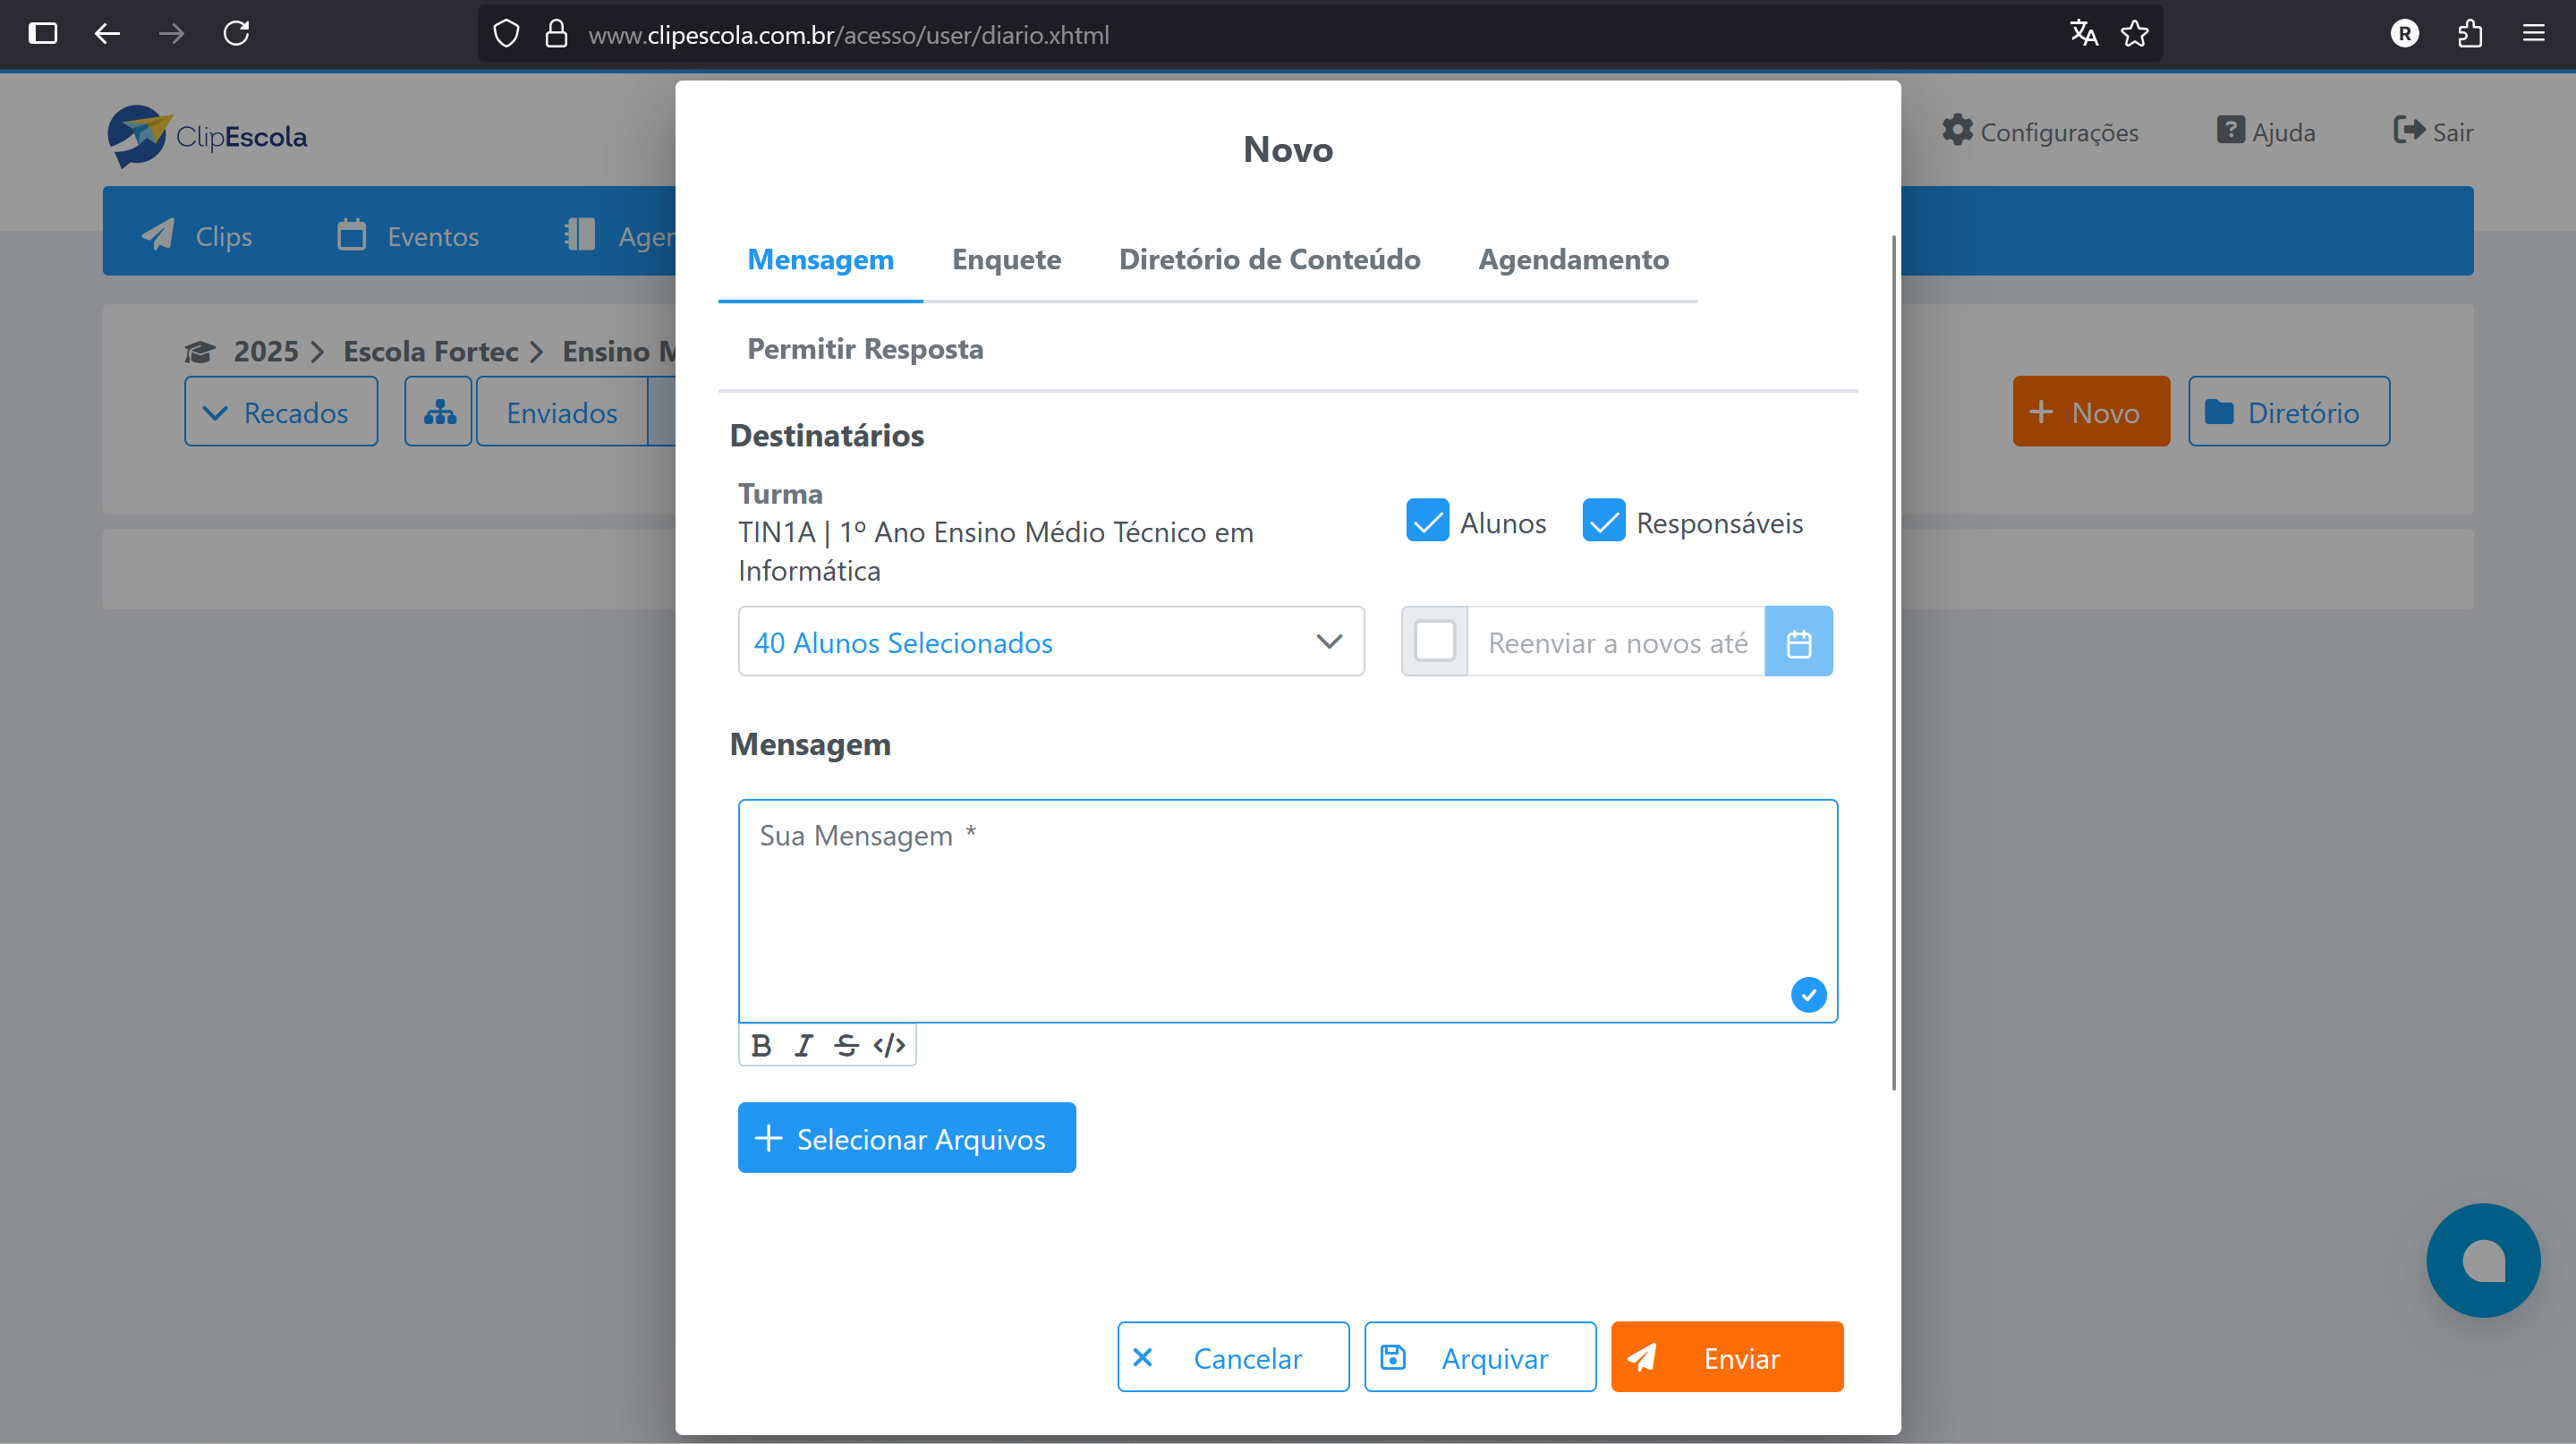Expand the 40 Alunos Selecionados dropdown
This screenshot has width=2576, height=1444.
tap(1050, 642)
